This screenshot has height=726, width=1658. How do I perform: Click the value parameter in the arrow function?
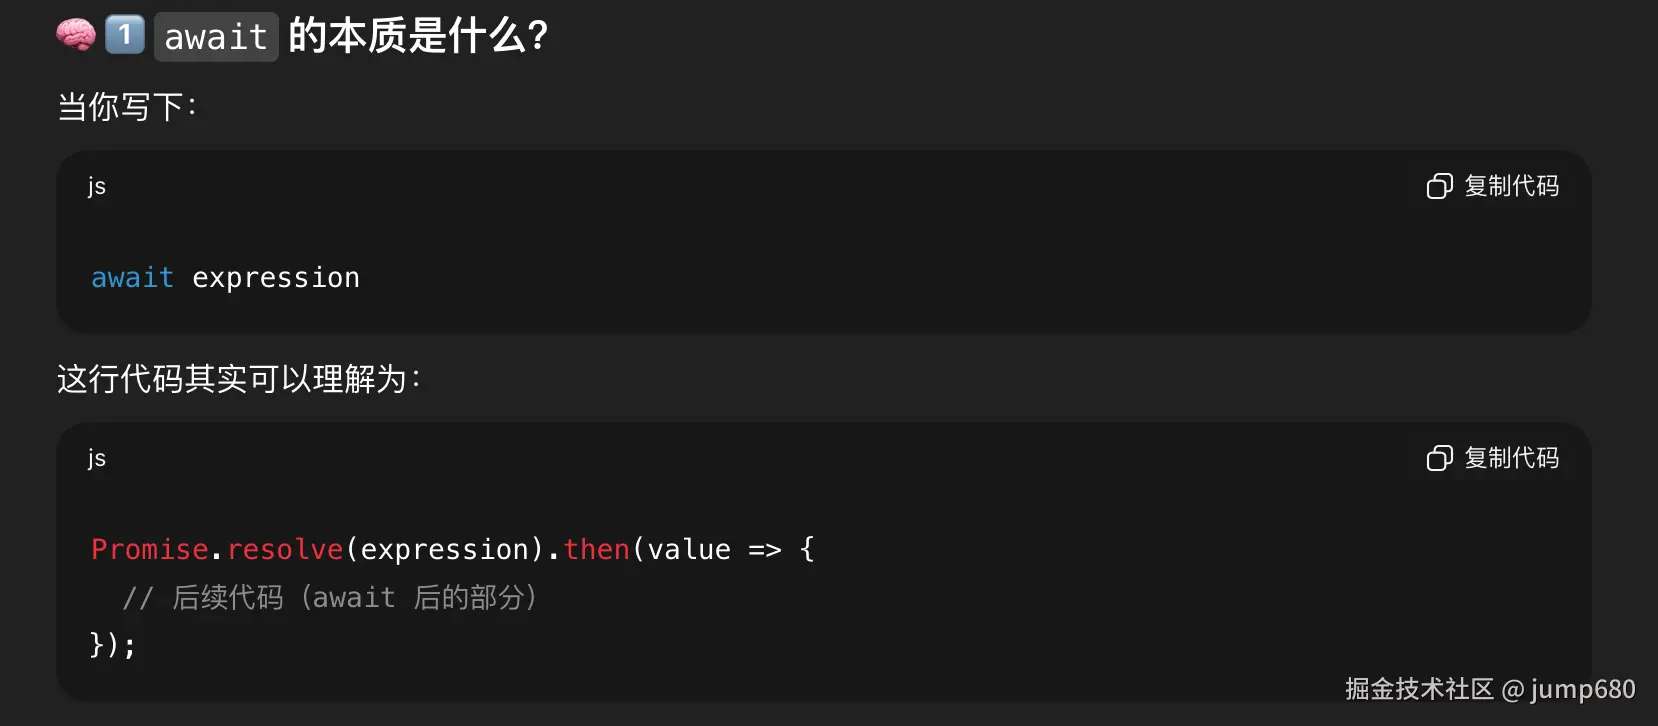tap(689, 550)
